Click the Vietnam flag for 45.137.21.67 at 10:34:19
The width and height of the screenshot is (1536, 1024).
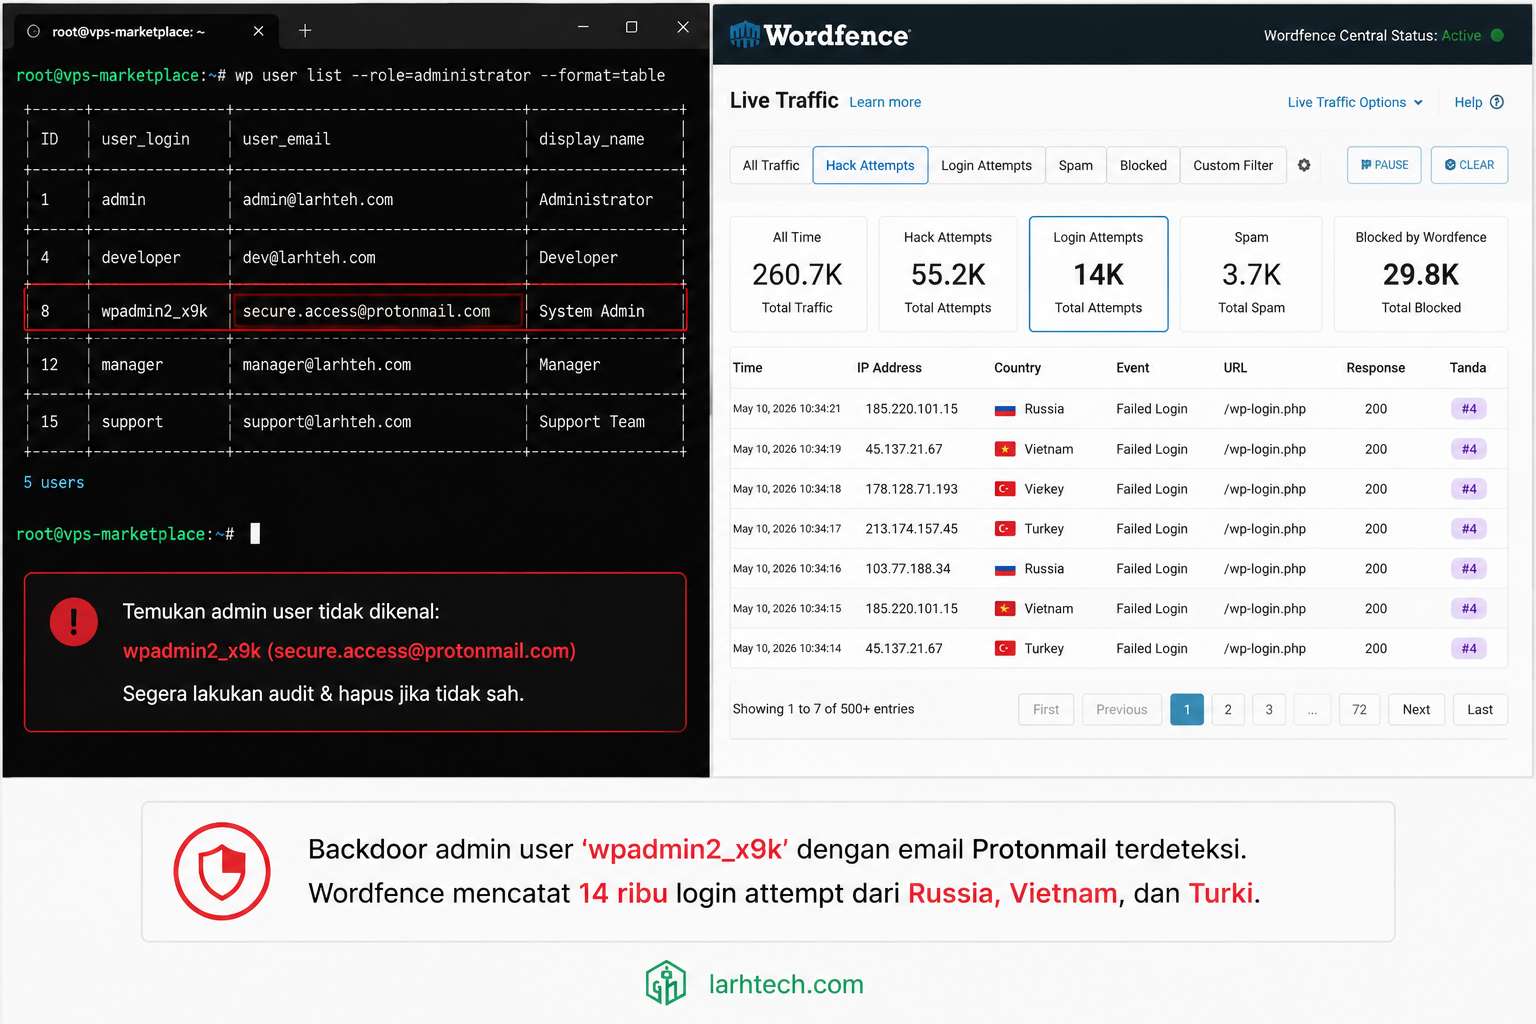click(1005, 449)
